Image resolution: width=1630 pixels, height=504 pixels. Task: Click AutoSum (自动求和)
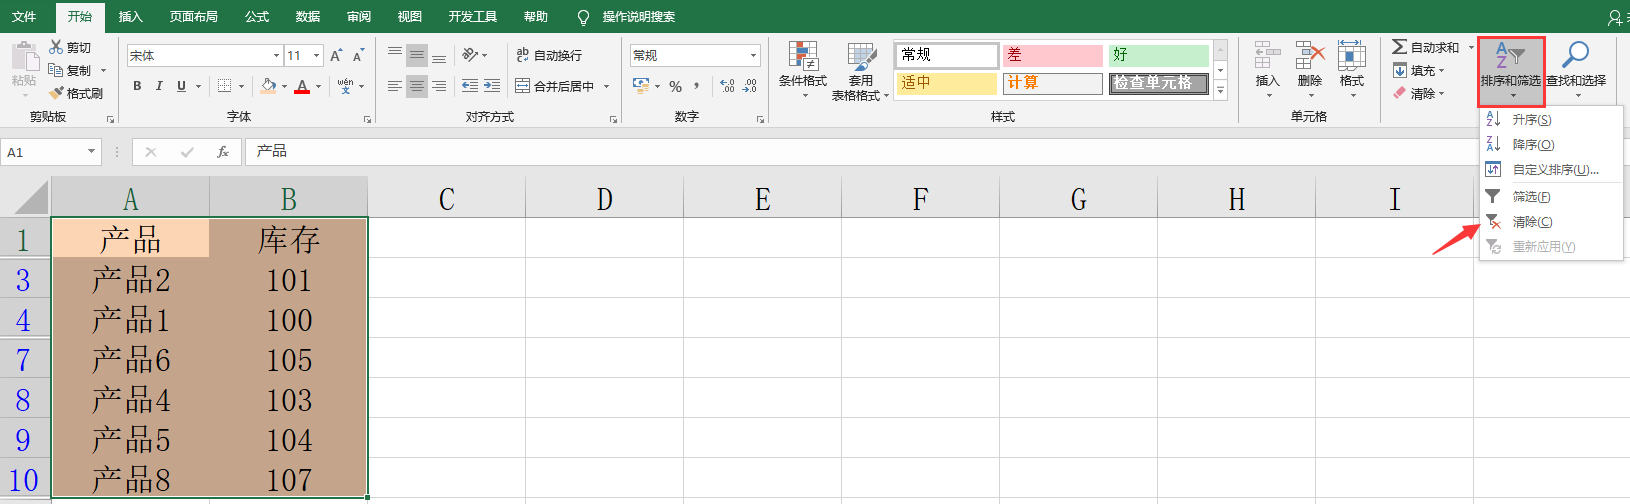[x=1426, y=47]
